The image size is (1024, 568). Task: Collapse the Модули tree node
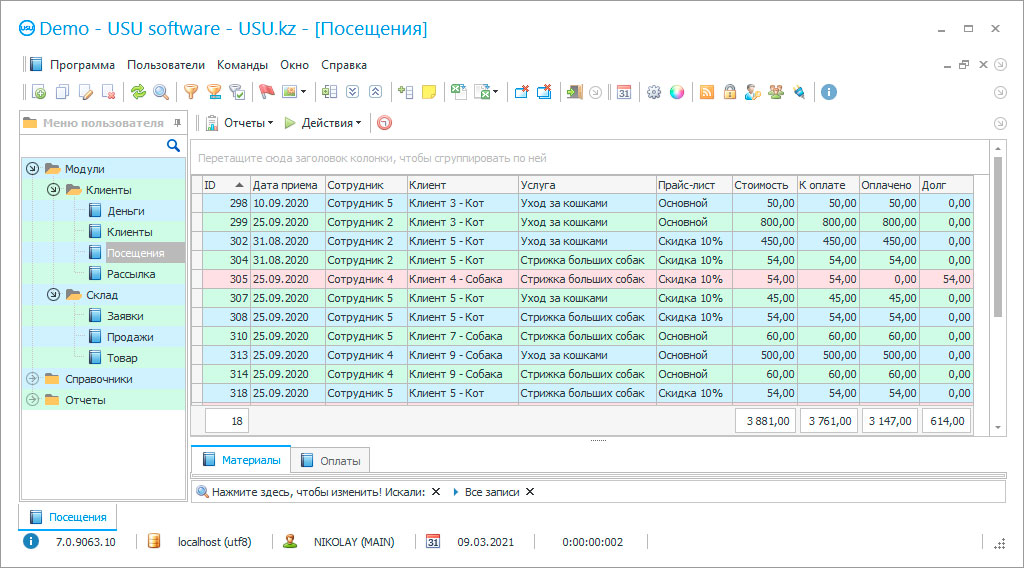33,168
